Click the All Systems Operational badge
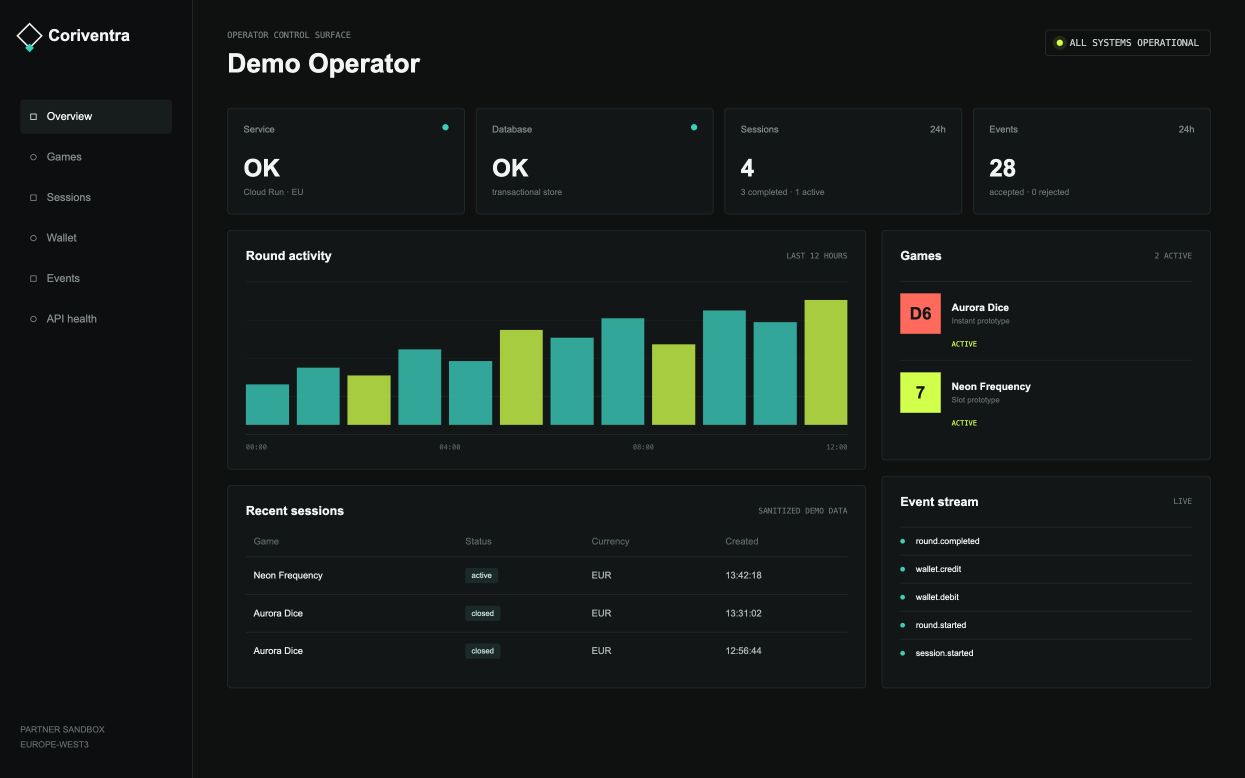 click(x=1128, y=43)
